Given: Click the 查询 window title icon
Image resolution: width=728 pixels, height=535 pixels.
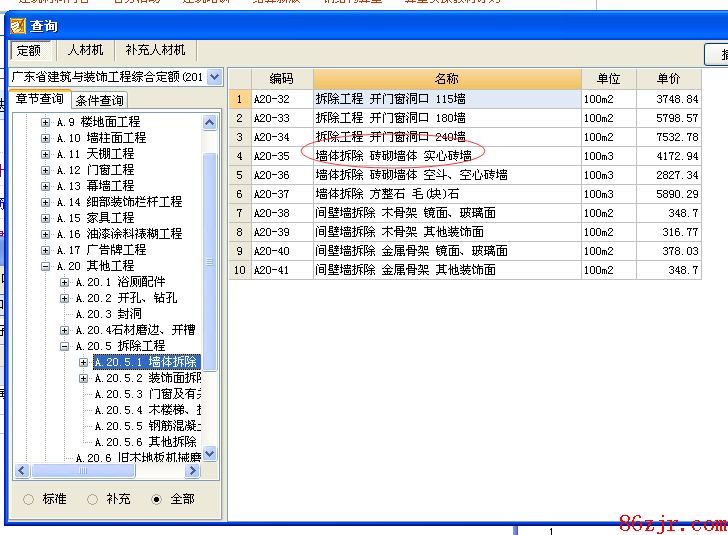Looking at the screenshot, I should (17, 25).
